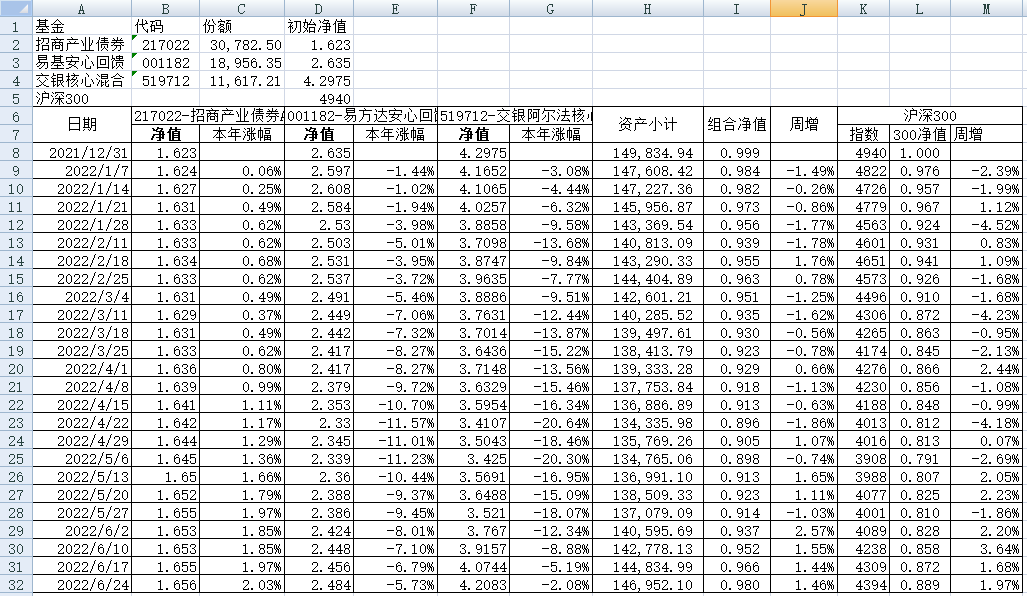Click the 日期 merged header cell
This screenshot has height=596, width=1027.
coord(82,125)
